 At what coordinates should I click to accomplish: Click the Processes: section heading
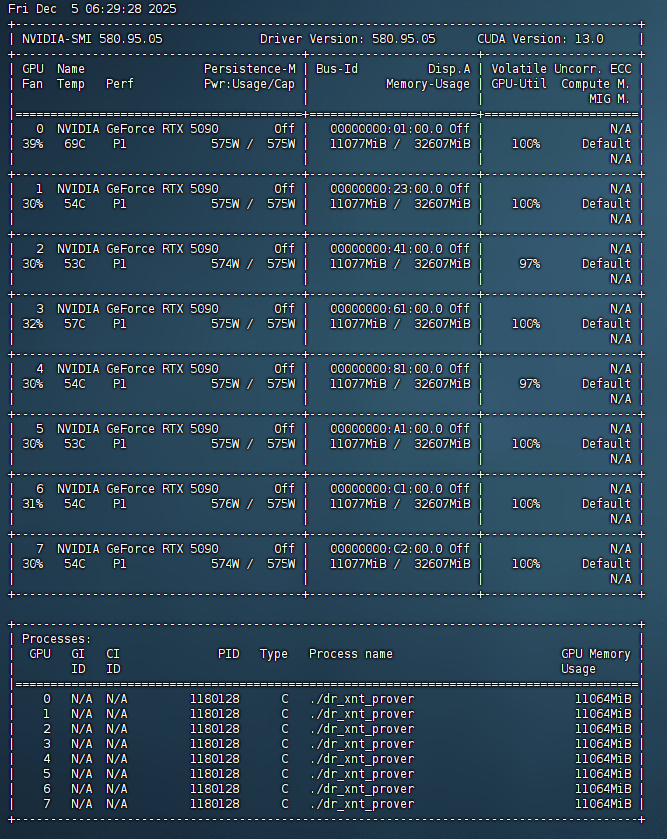[57, 639]
